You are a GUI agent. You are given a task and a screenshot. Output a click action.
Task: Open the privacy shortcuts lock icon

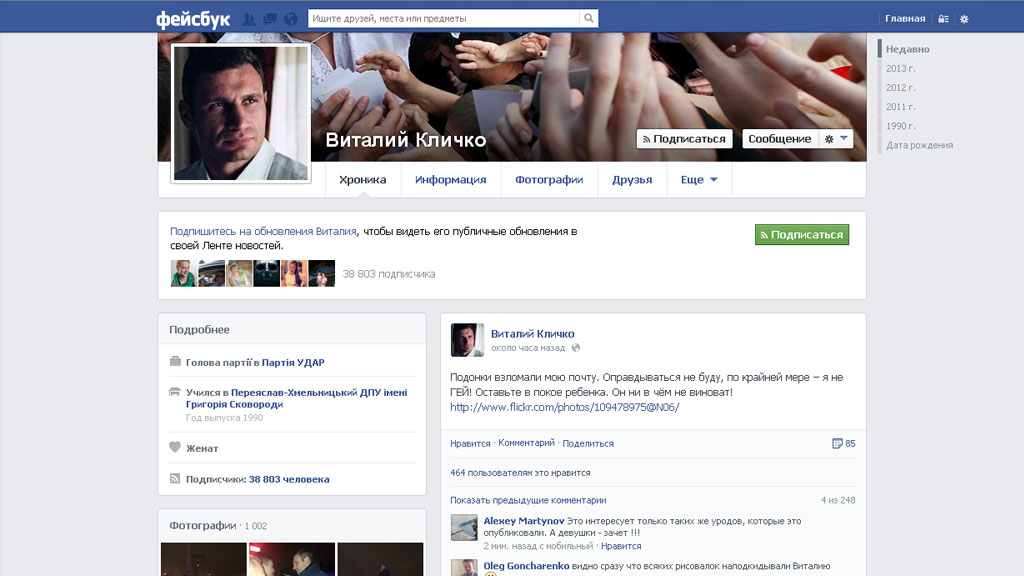[x=943, y=19]
